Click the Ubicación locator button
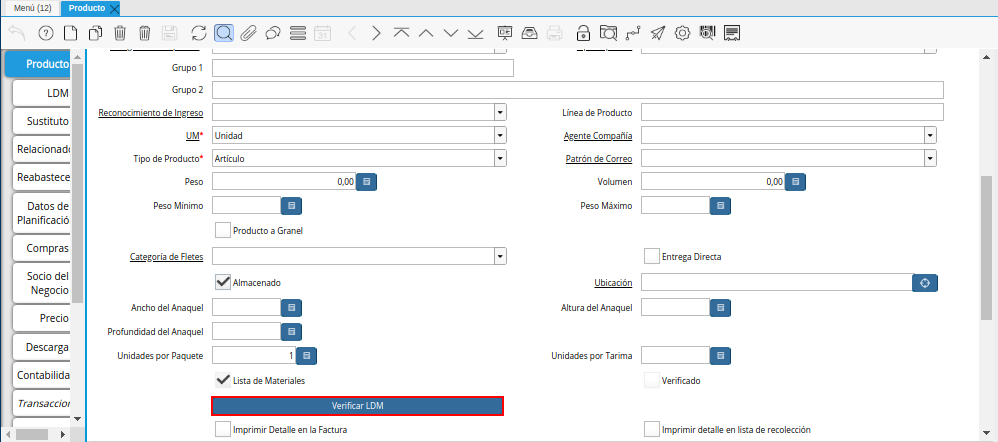This screenshot has width=998, height=442. pos(926,282)
